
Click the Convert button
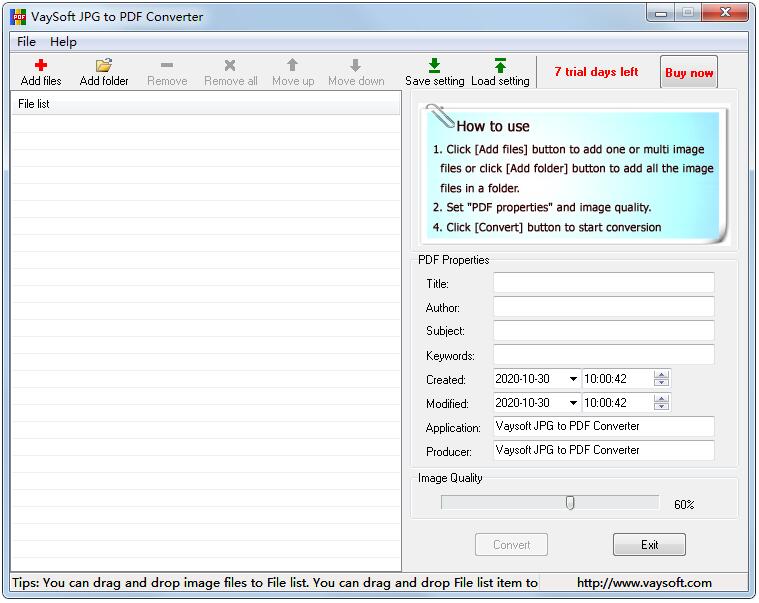(511, 544)
